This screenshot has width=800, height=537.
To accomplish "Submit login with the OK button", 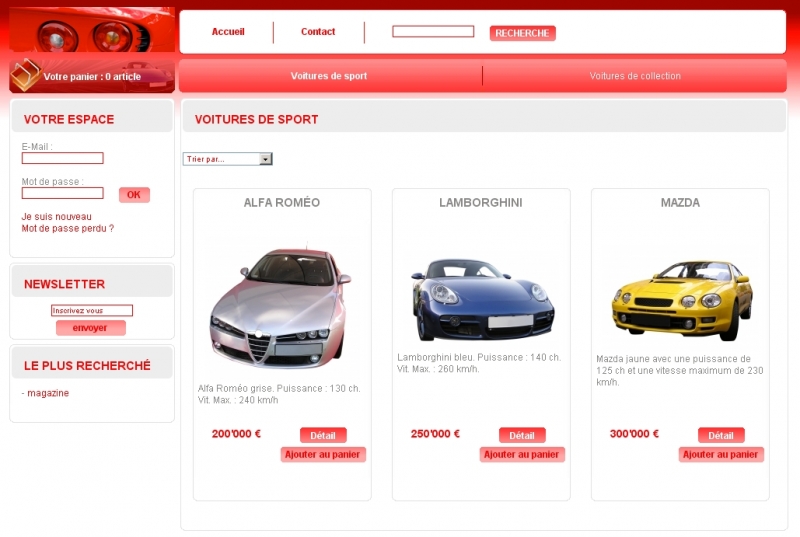I will [134, 195].
